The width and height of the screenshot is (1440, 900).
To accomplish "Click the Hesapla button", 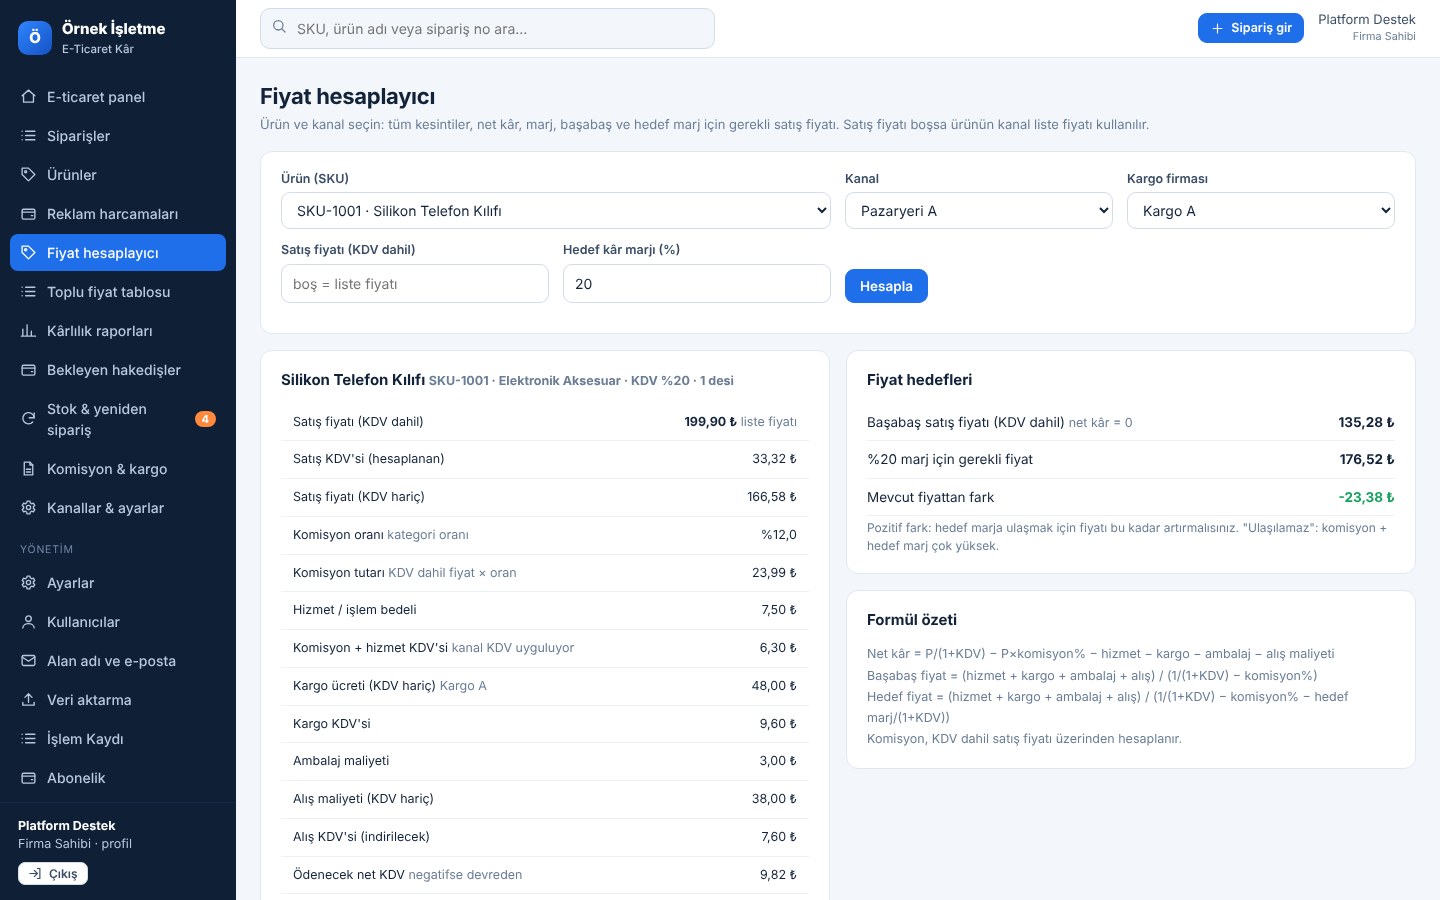I will pyautogui.click(x=886, y=286).
